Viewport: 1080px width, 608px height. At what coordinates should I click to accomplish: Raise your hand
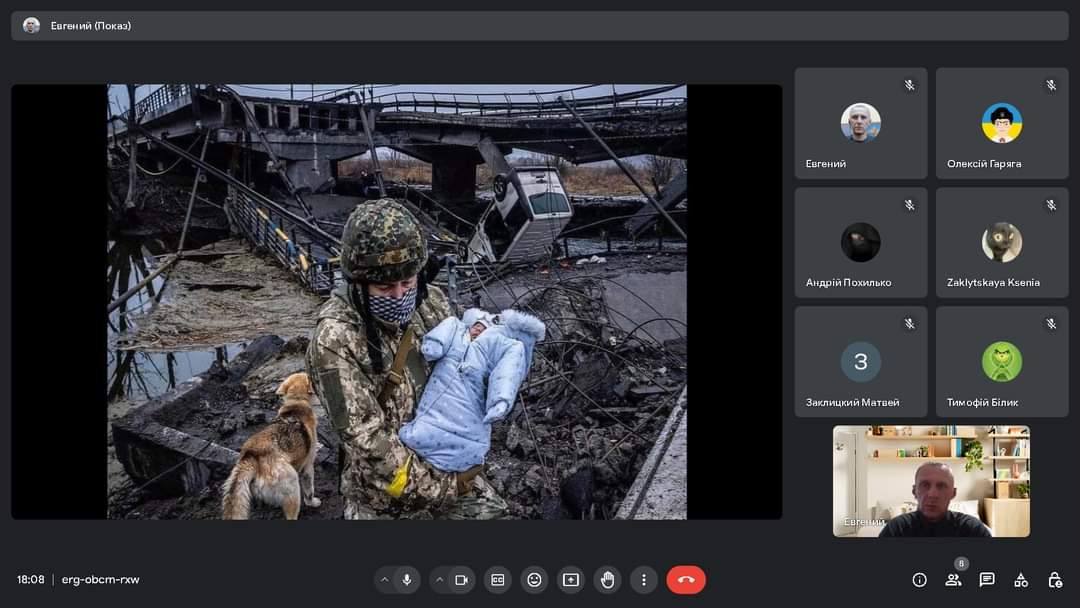607,580
